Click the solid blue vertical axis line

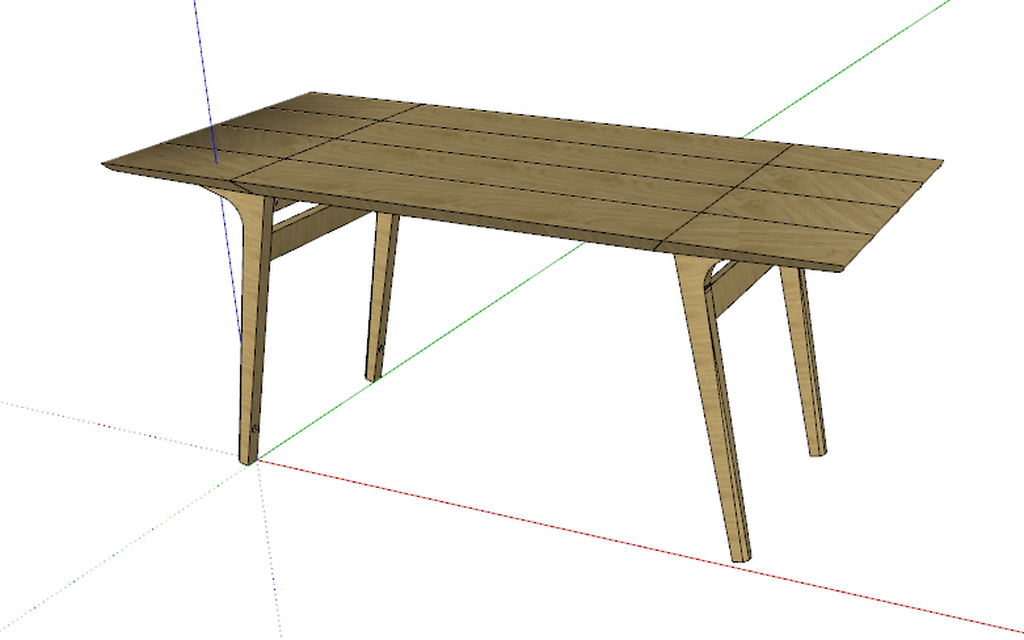[x=206, y=82]
